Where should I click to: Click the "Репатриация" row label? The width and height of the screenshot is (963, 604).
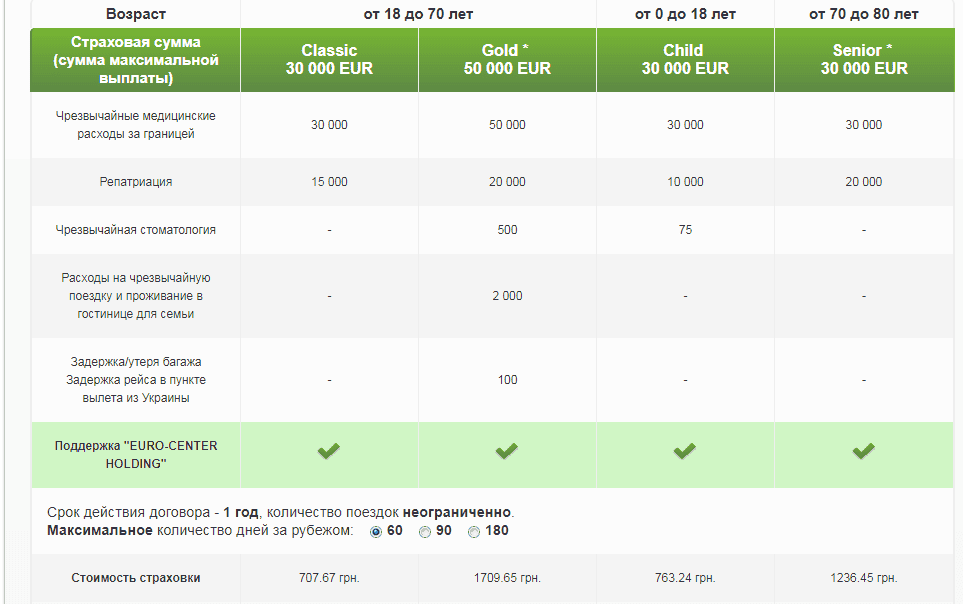pyautogui.click(x=136, y=182)
